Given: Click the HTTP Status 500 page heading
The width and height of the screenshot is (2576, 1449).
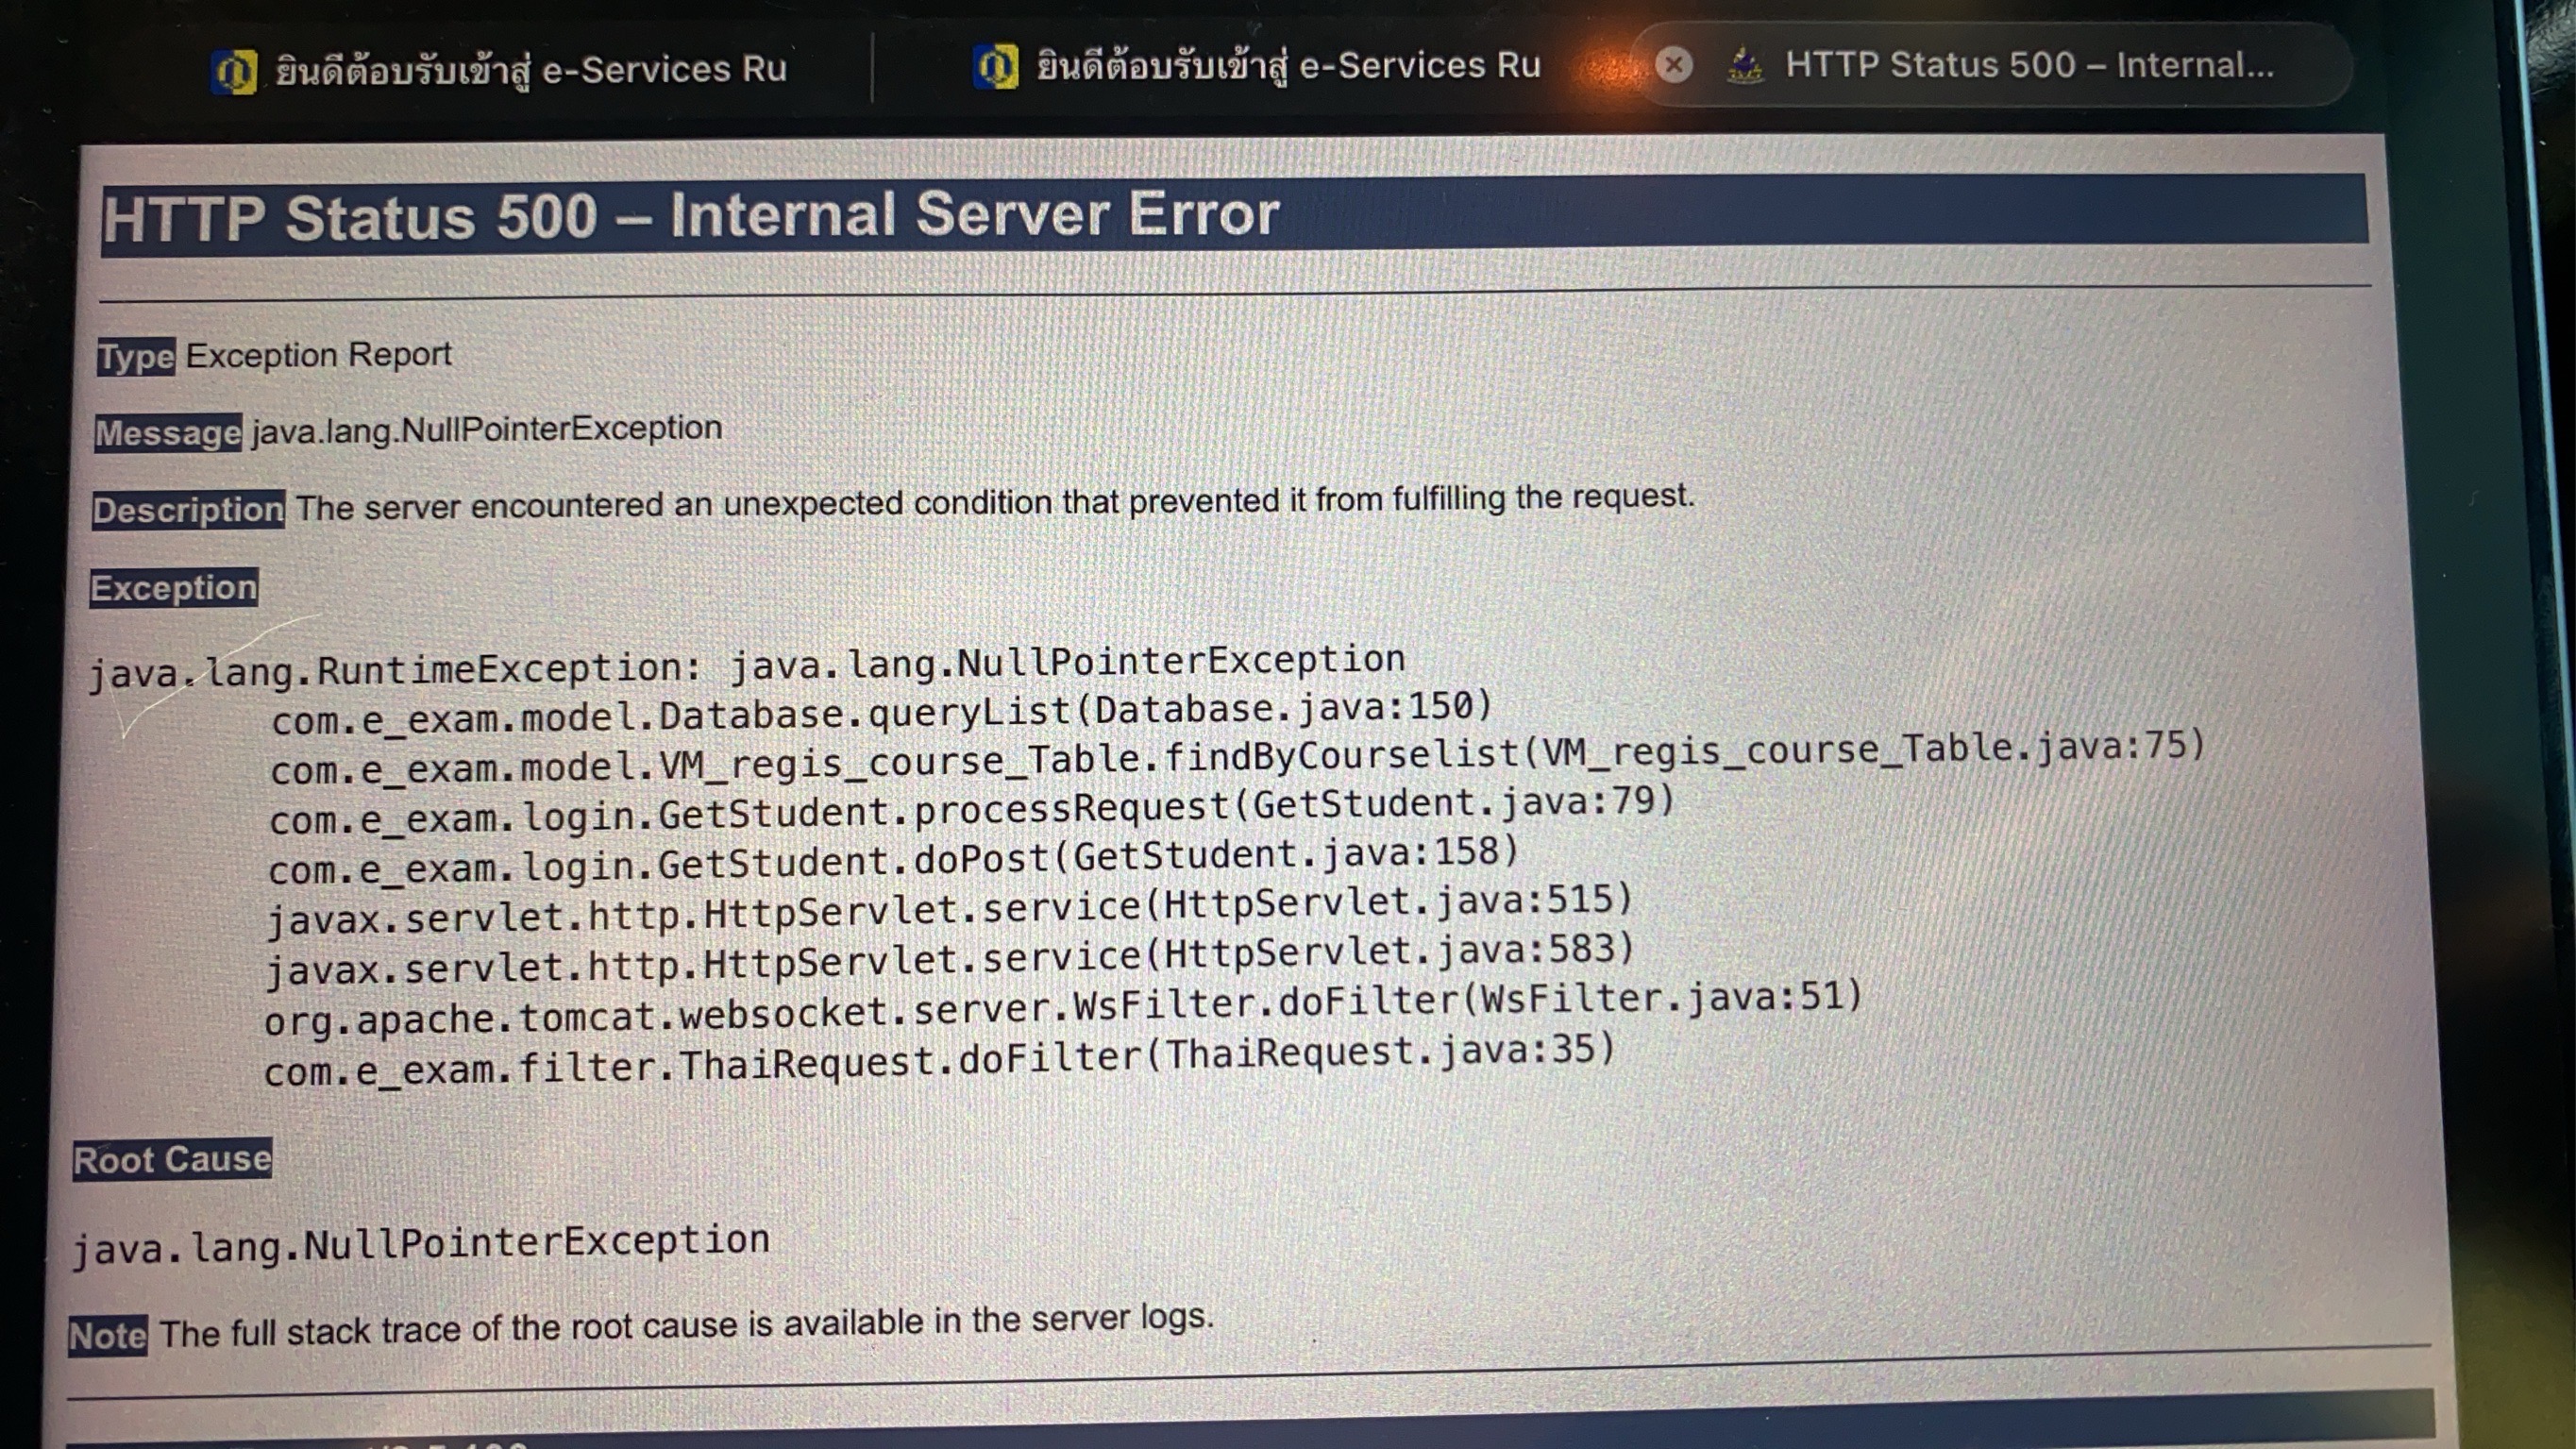Looking at the screenshot, I should coord(691,215).
